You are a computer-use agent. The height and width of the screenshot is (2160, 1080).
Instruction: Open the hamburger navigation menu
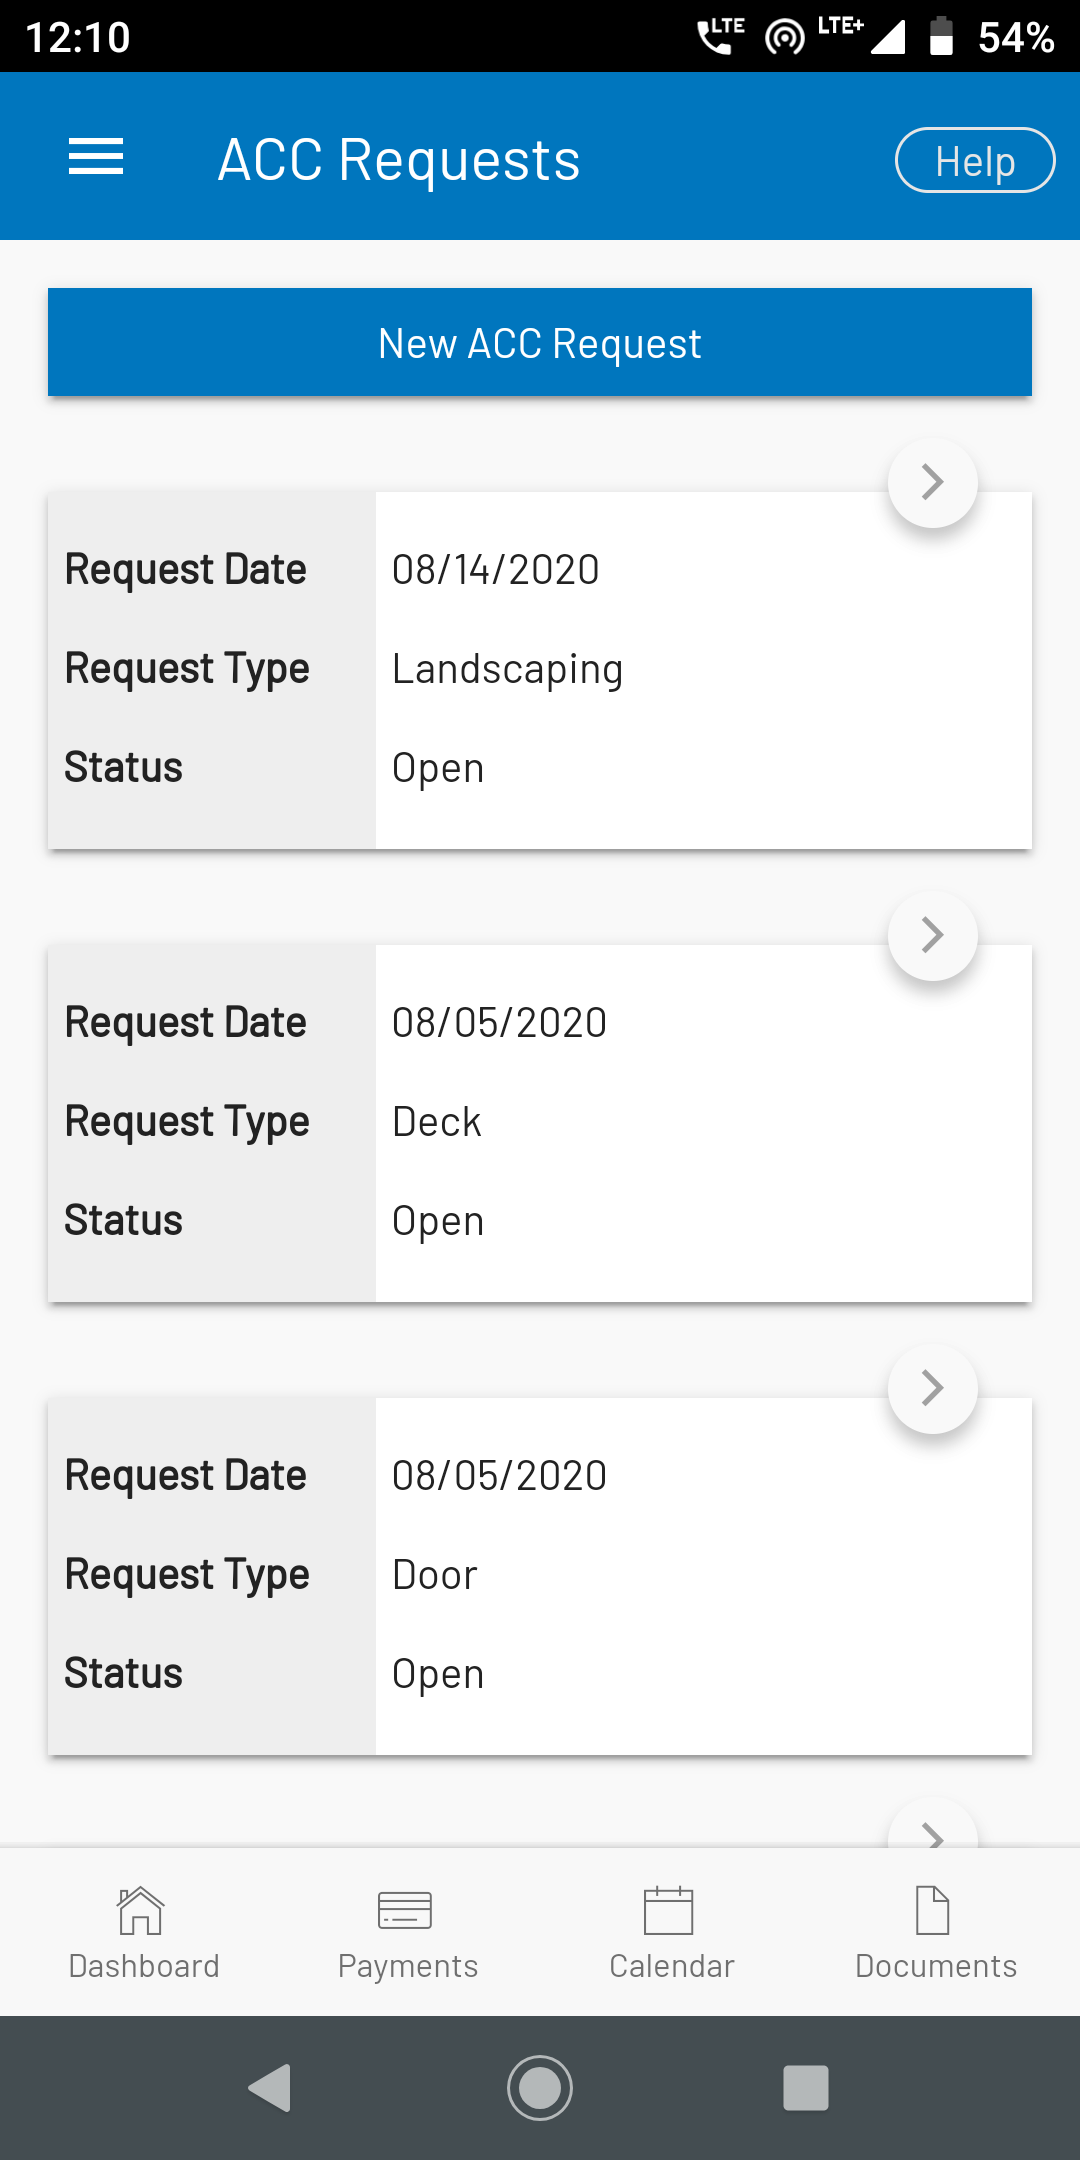pos(96,157)
